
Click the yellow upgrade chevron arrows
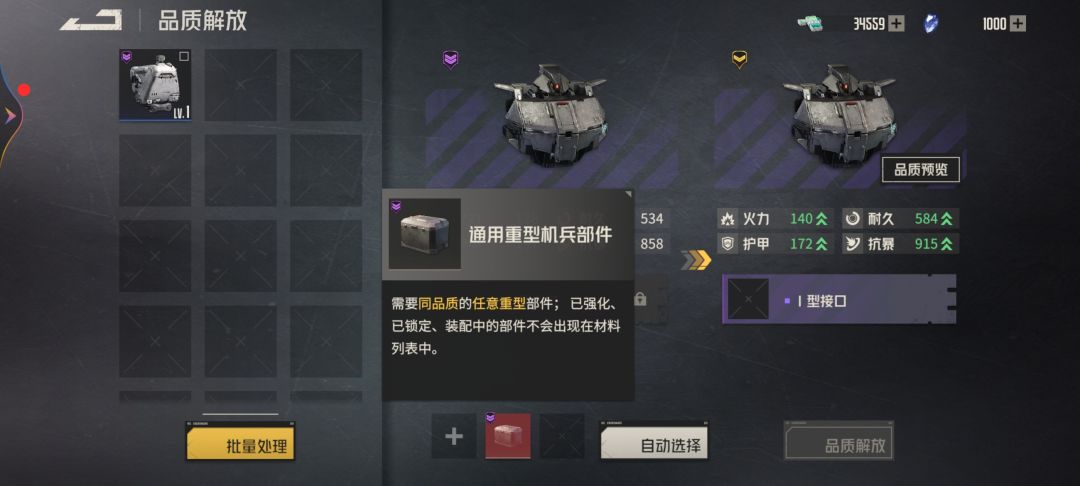pyautogui.click(x=696, y=260)
